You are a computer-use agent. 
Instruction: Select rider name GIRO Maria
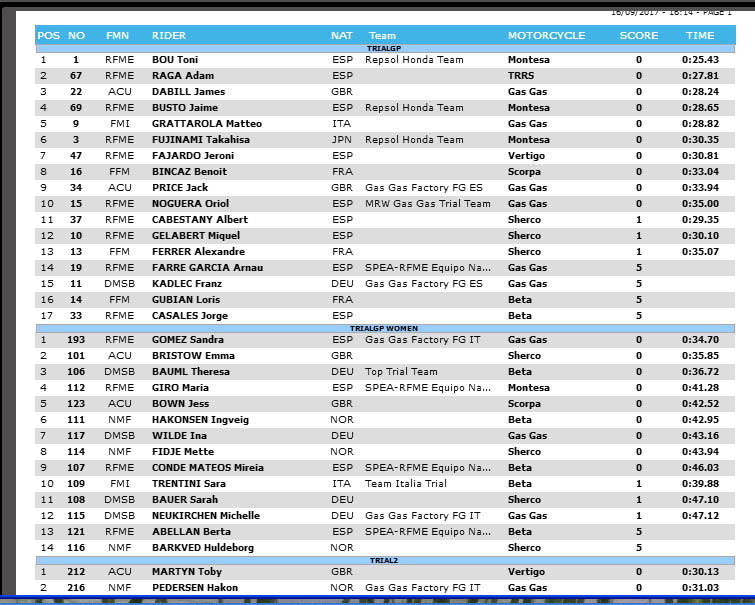180,388
